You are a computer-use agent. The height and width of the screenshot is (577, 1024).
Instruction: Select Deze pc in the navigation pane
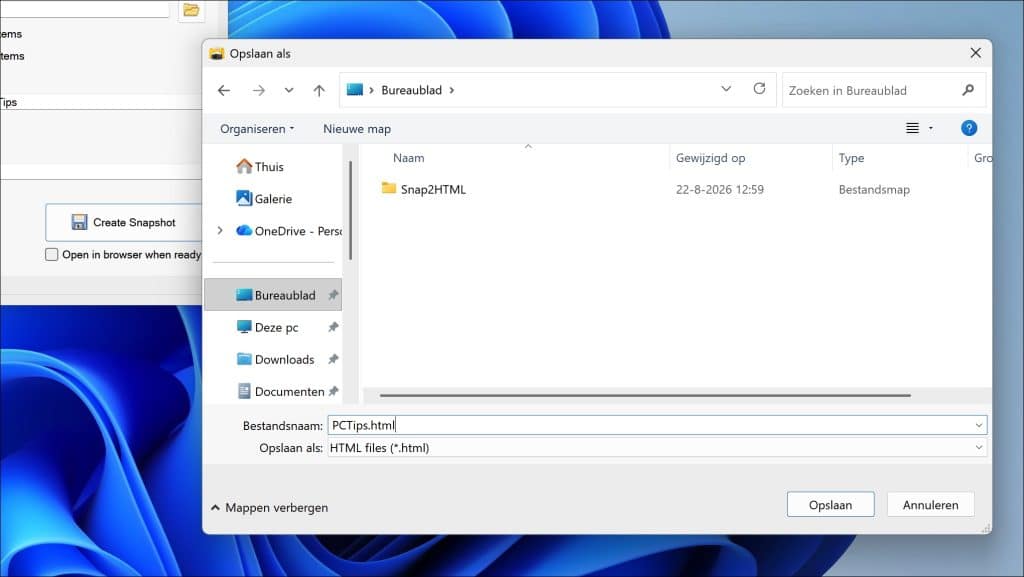(267, 327)
